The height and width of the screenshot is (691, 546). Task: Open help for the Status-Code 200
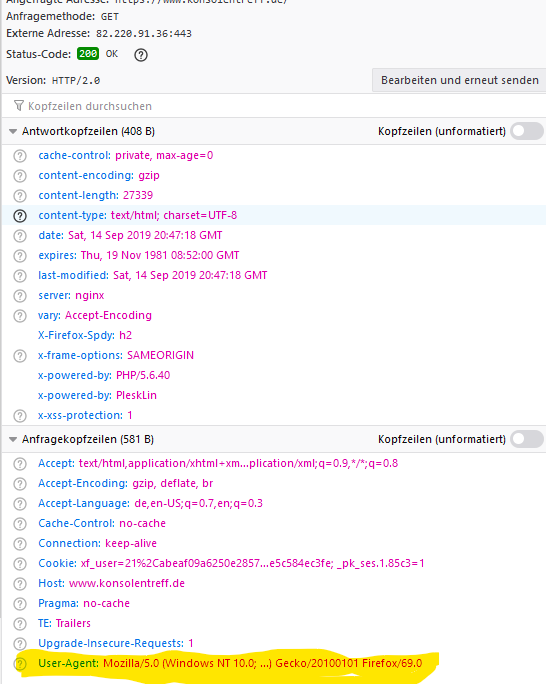coord(141,55)
